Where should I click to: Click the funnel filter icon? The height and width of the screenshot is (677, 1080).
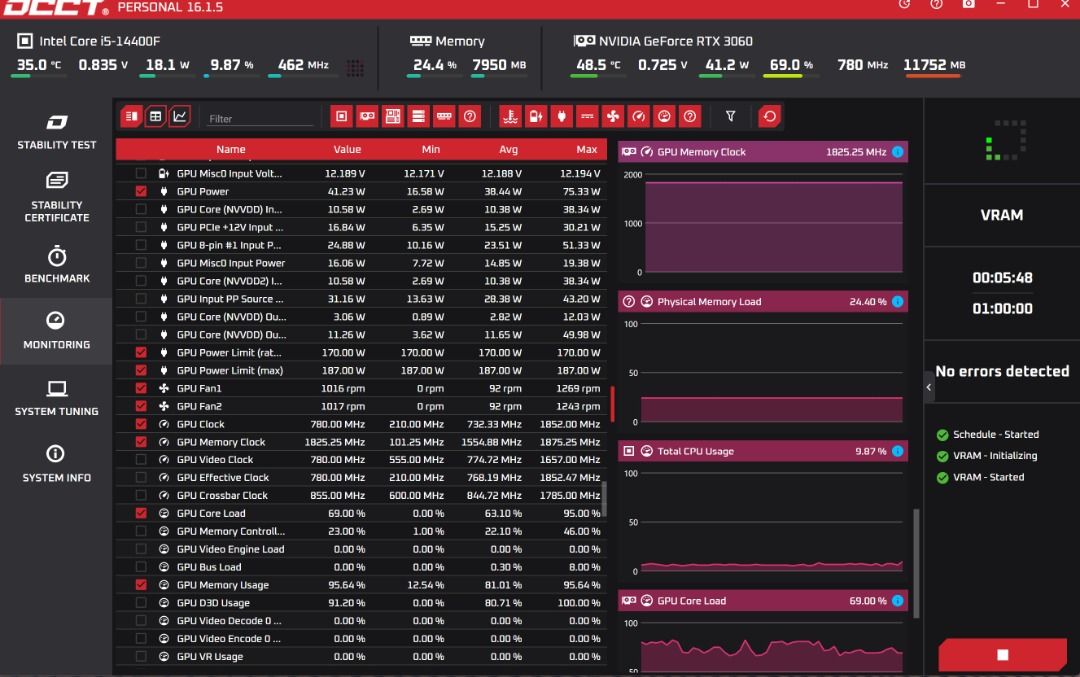[730, 116]
